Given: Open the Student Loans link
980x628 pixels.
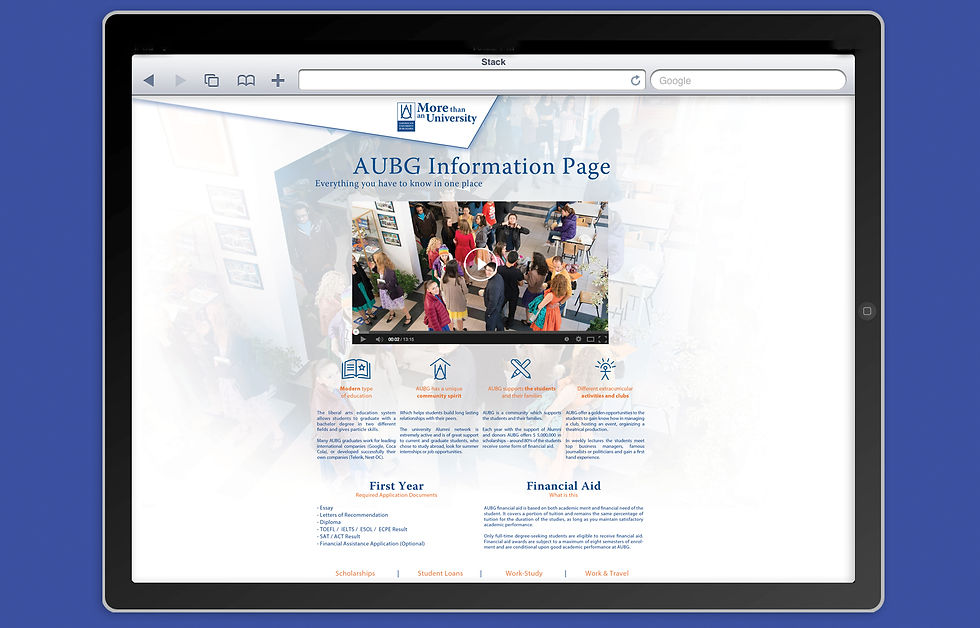Looking at the screenshot, I should point(440,573).
